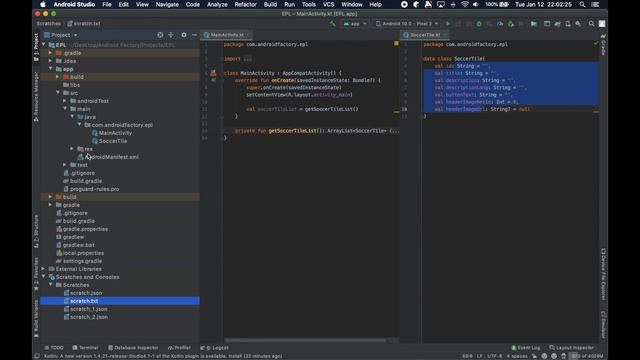Switch to SoccerTile.kt editor tab
Viewport: 640px width, 360px height.
425,35
